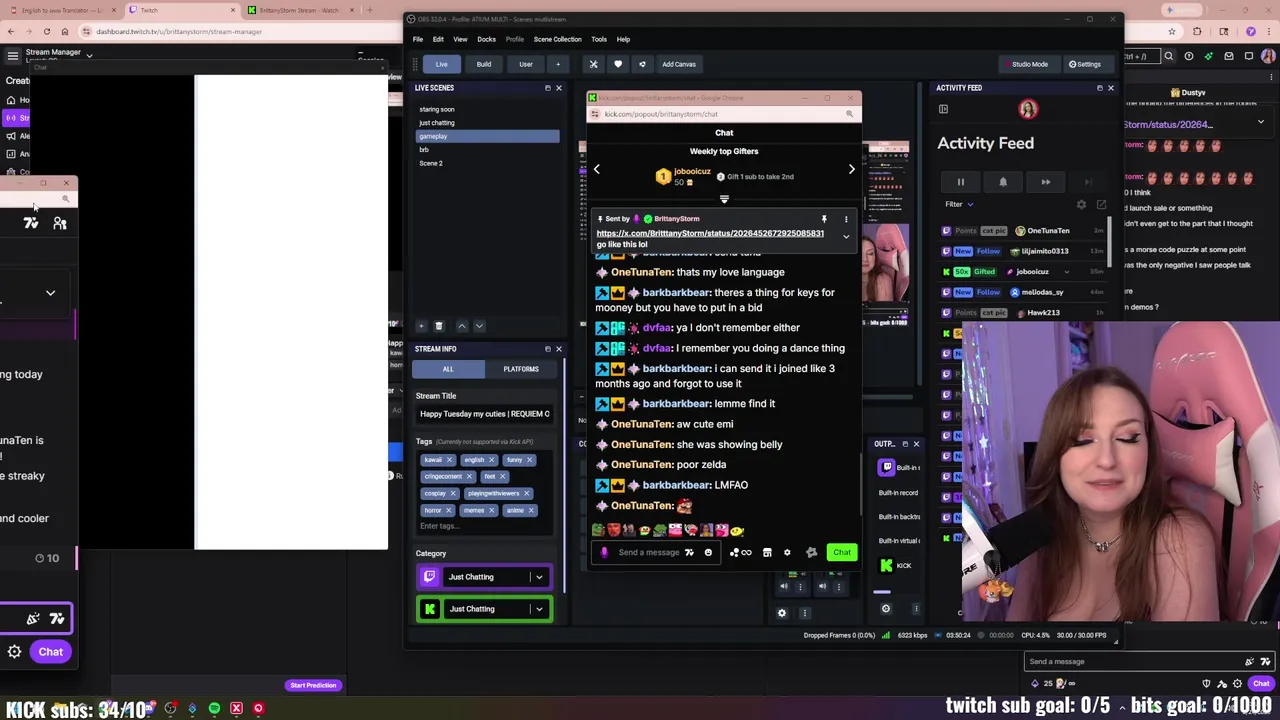Open audio mixer gear settings in OBS

point(782,613)
